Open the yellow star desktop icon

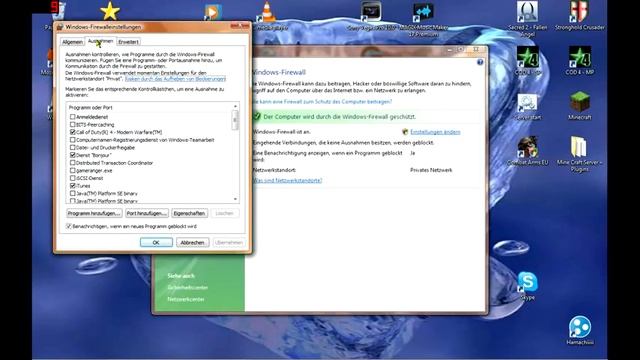click(x=110, y=11)
